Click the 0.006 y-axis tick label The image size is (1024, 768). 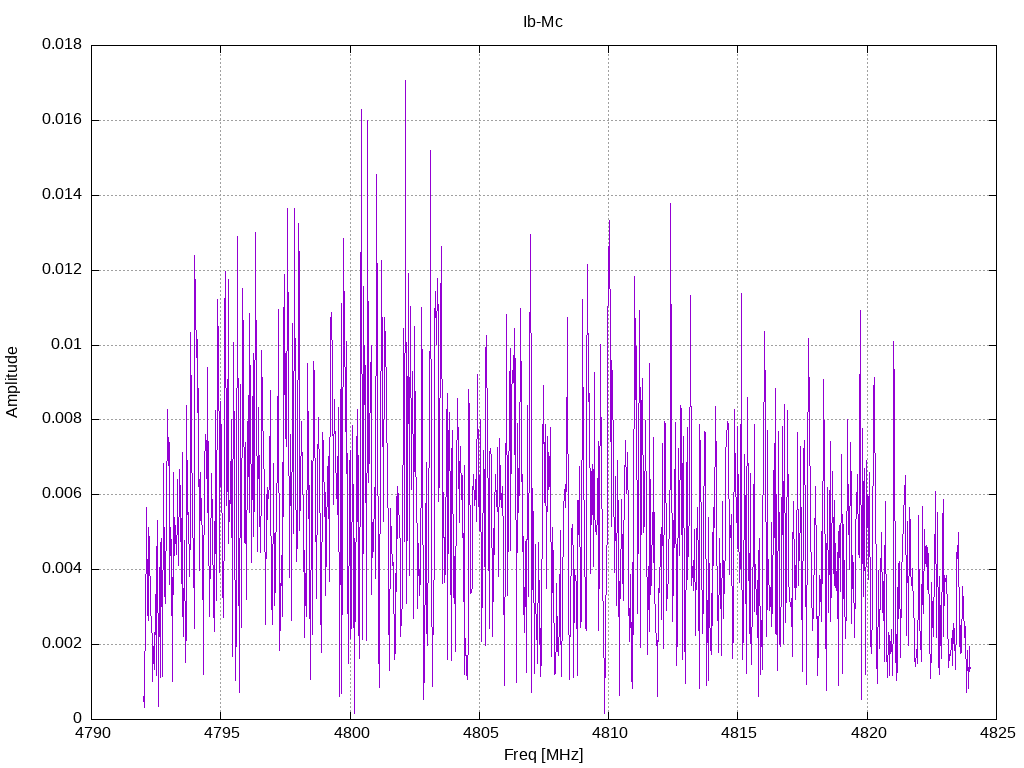click(x=62, y=494)
